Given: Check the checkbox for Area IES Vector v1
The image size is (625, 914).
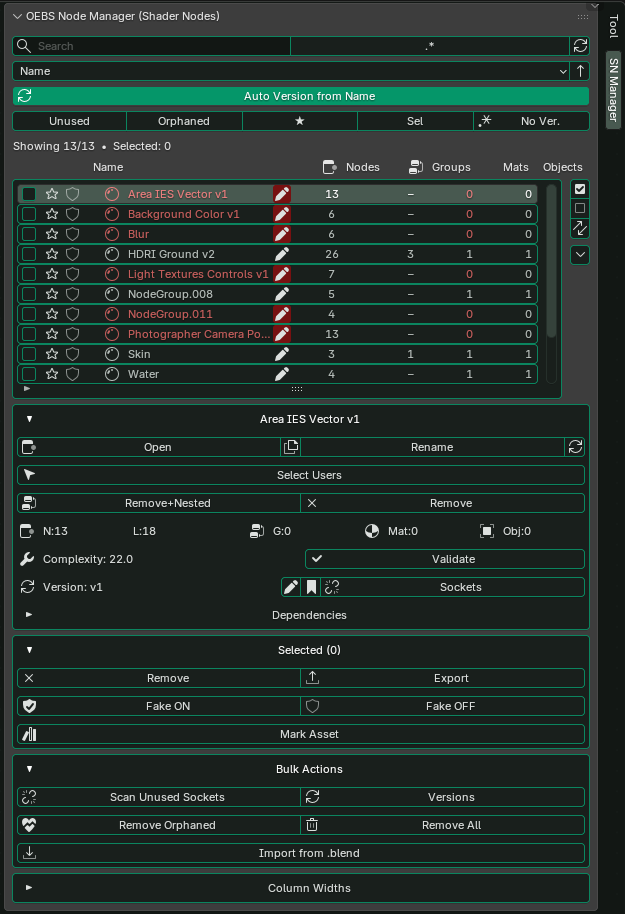Looking at the screenshot, I should (x=29, y=194).
